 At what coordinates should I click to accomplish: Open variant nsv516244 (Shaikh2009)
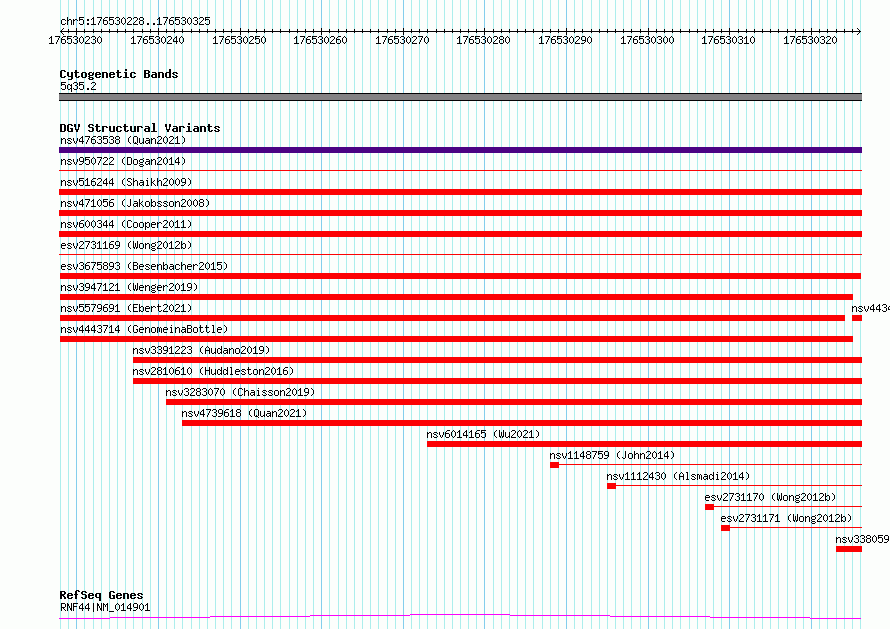(126, 182)
